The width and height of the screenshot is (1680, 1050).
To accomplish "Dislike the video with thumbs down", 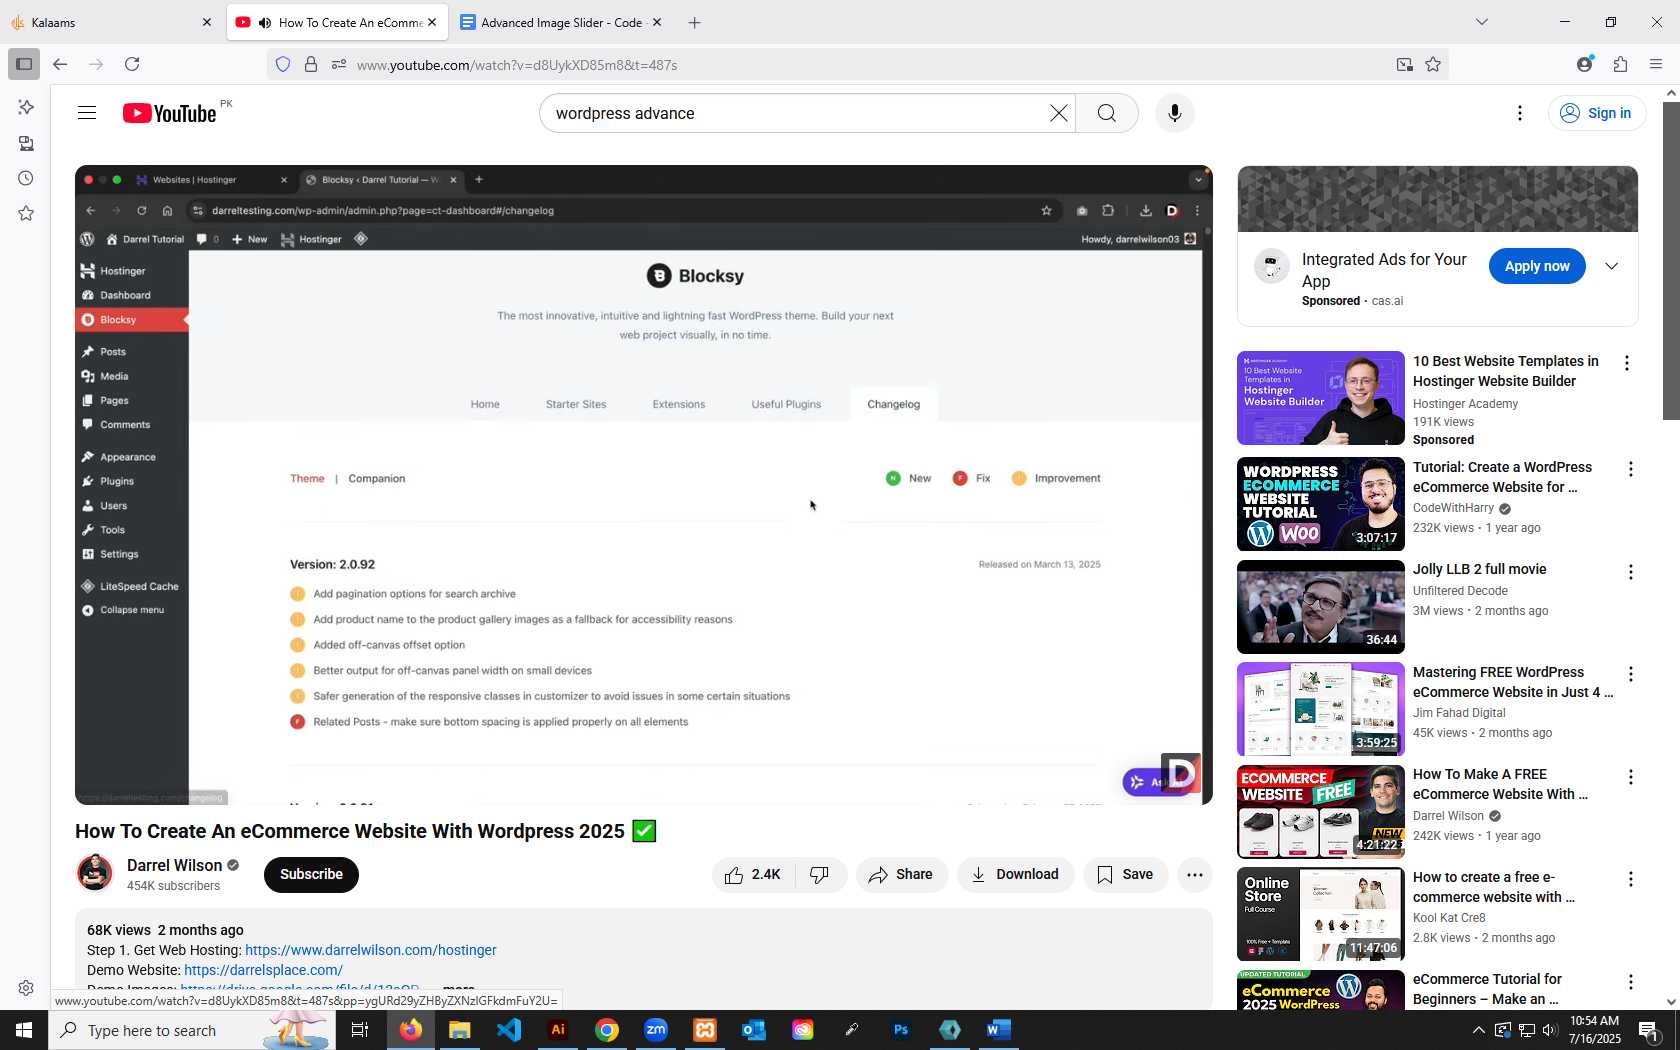I will tap(820, 875).
